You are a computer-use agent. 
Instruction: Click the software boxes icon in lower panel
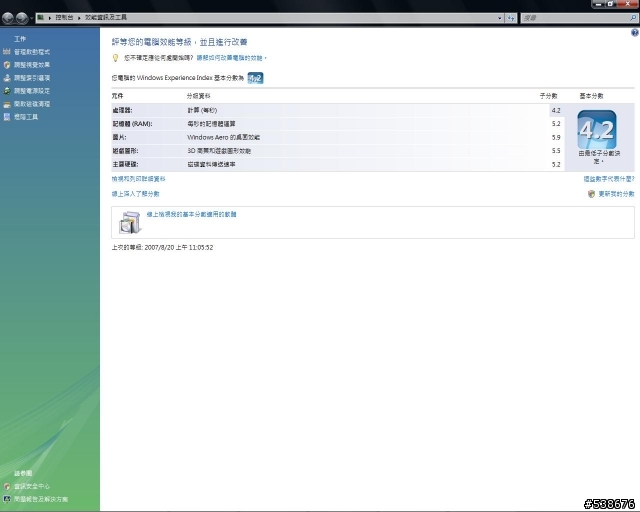point(130,223)
